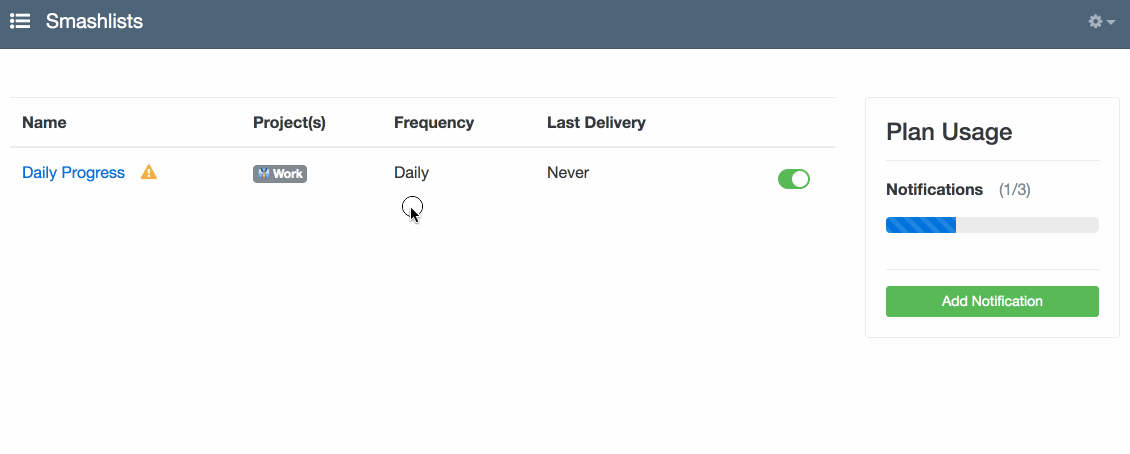Image resolution: width=1130 pixels, height=454 pixels.
Task: Click the Smashlists title in the header
Action: coord(94,22)
